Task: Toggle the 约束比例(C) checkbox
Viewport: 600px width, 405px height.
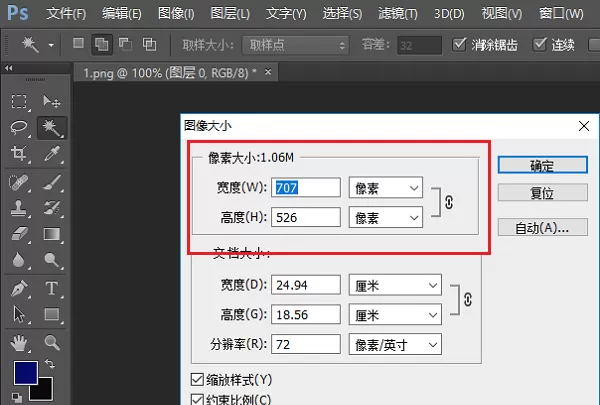Action: pos(197,399)
